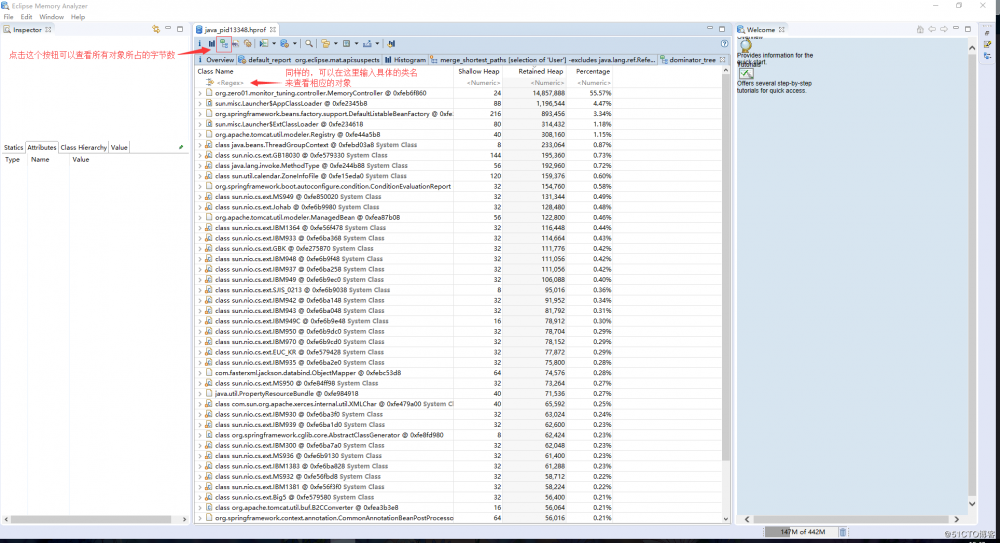The width and height of the screenshot is (1000, 543).
Task: Click the search magnifier toolbar icon
Action: [x=311, y=44]
